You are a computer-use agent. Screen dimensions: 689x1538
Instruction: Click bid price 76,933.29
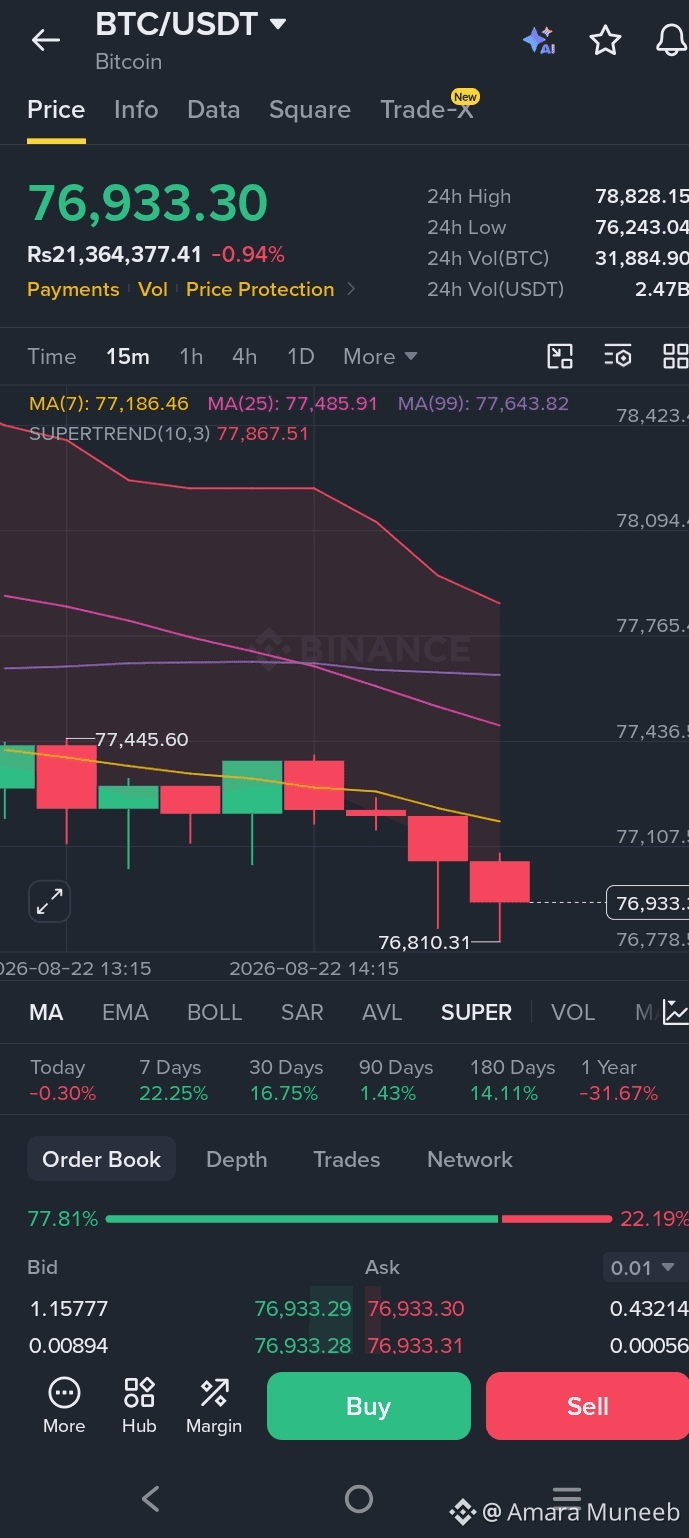tap(303, 1308)
